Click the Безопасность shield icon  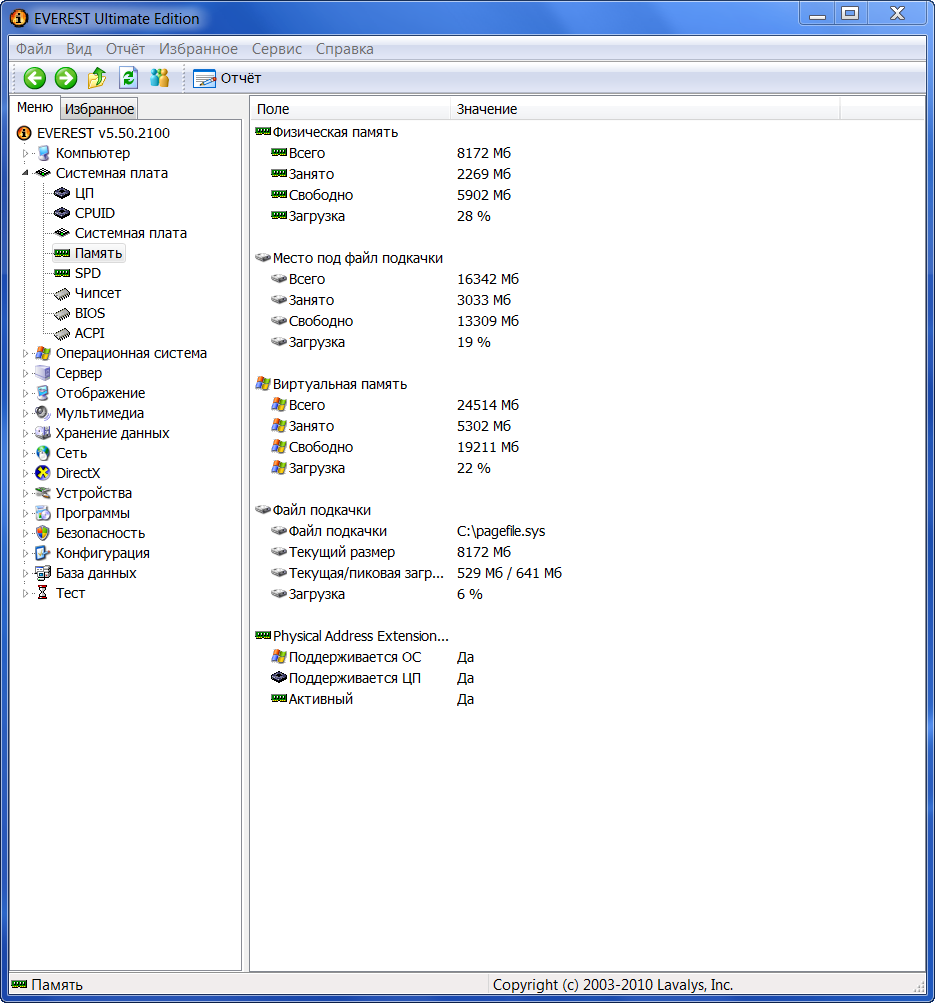click(x=43, y=533)
